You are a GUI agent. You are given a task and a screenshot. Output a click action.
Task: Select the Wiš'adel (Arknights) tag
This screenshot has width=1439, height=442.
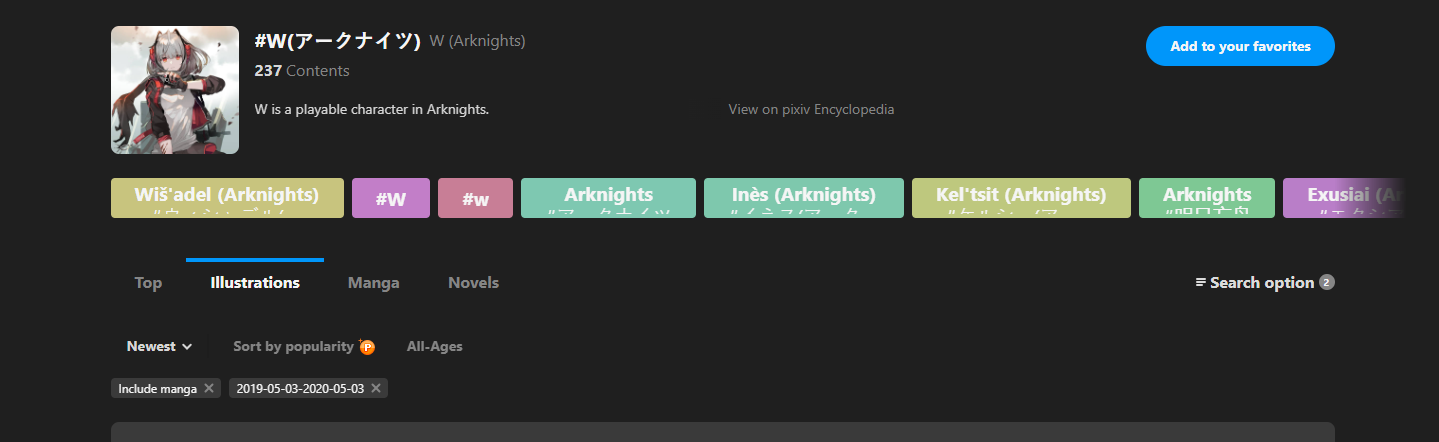[x=227, y=197]
